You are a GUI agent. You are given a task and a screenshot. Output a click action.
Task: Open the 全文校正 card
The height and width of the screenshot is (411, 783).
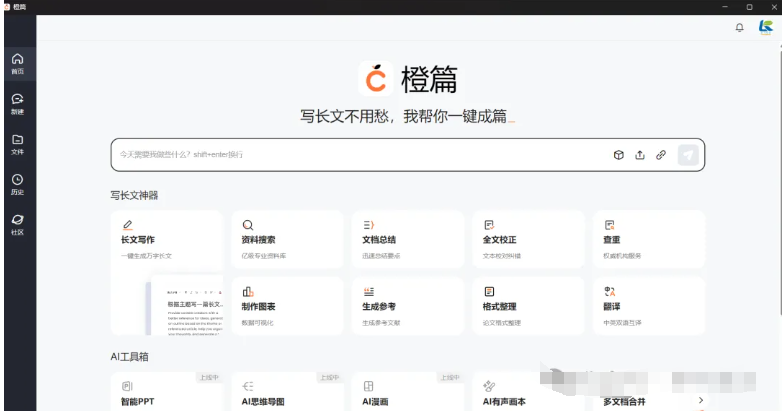click(x=528, y=239)
